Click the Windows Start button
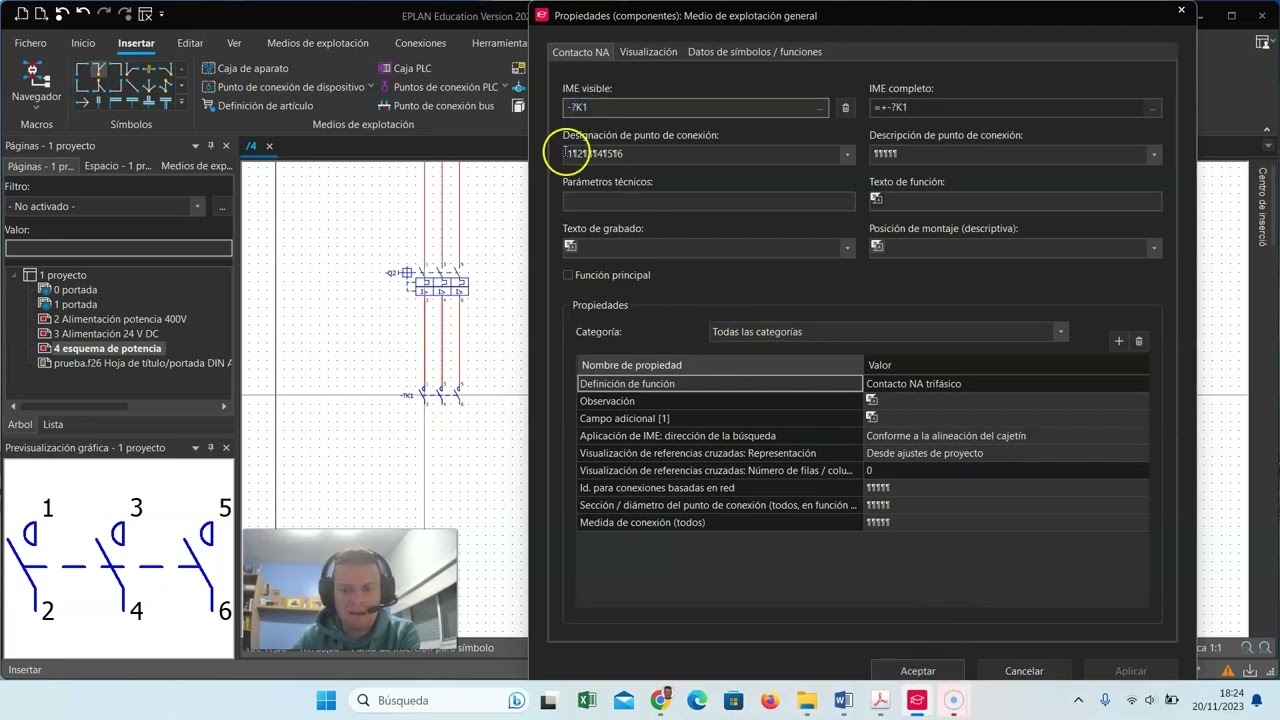 pos(326,700)
